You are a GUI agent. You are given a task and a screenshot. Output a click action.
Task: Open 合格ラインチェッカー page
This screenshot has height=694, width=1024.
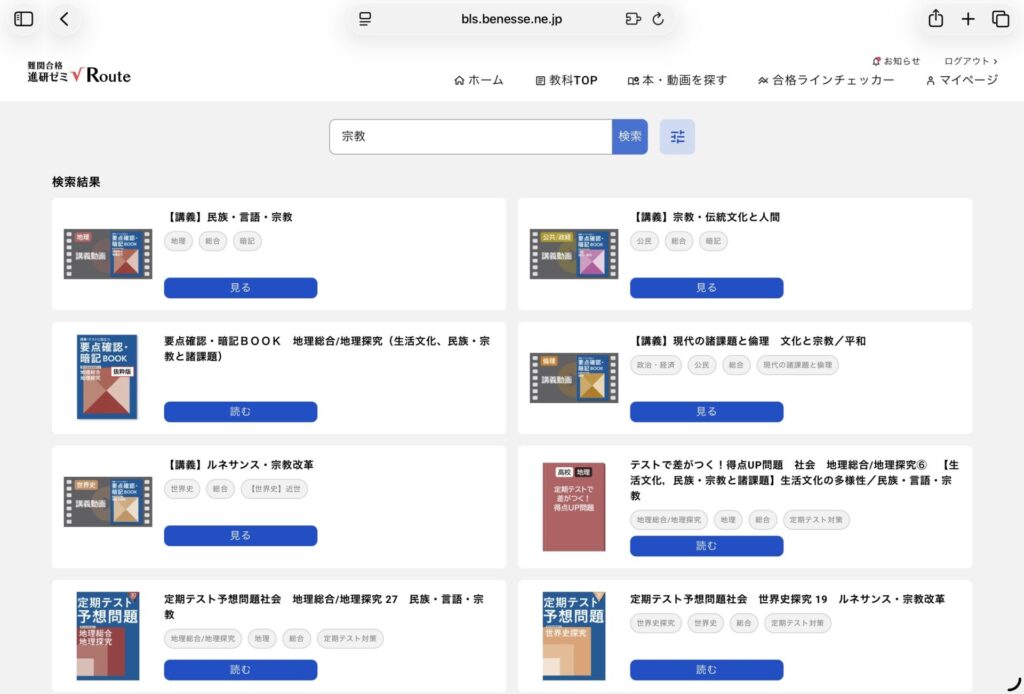tap(826, 80)
